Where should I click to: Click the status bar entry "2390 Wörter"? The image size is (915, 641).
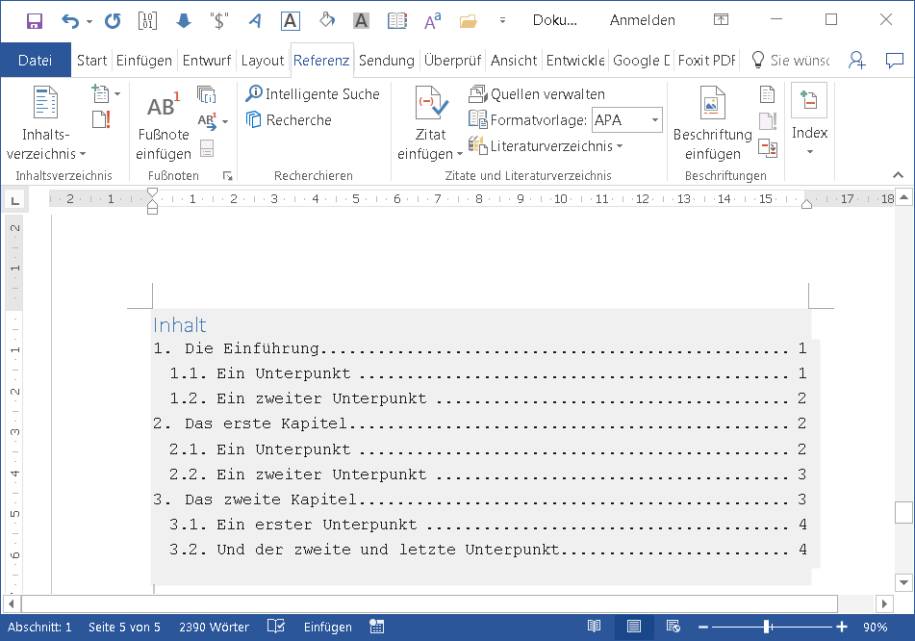214,627
